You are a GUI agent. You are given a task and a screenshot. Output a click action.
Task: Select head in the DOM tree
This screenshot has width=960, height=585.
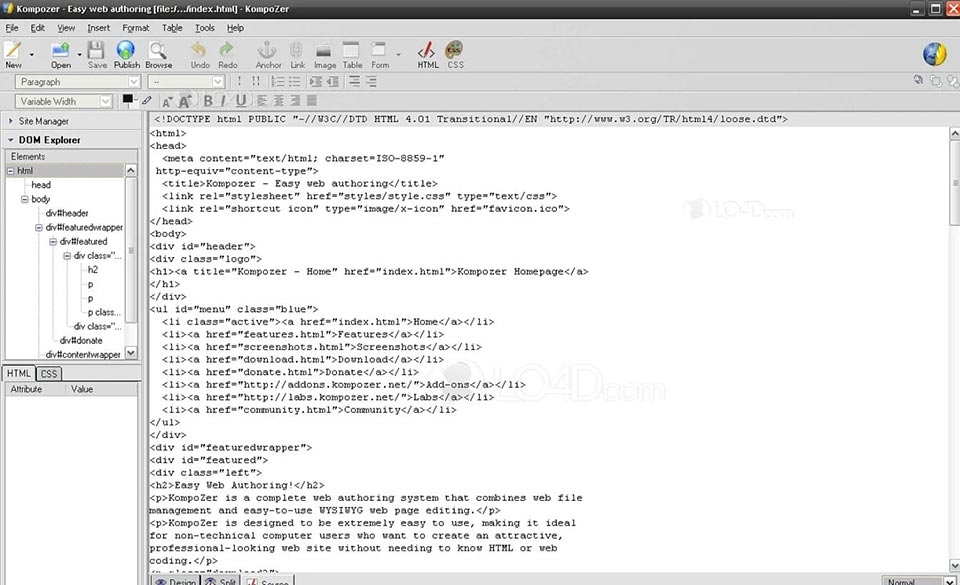(41, 185)
